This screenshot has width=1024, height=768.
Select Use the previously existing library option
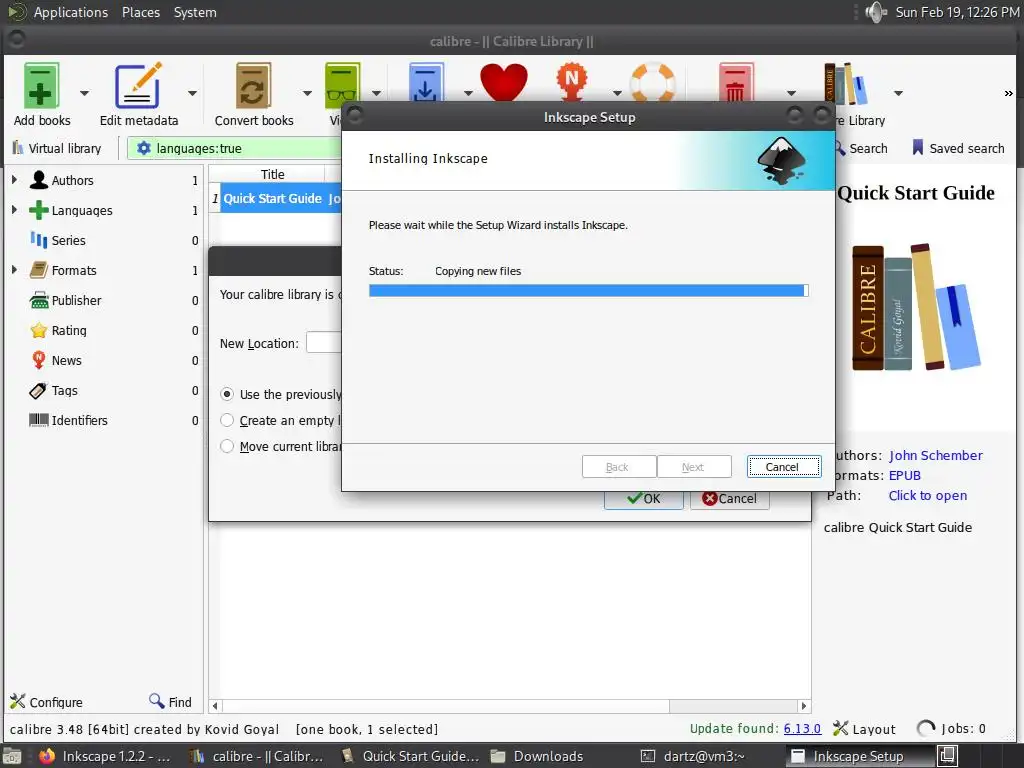click(227, 394)
